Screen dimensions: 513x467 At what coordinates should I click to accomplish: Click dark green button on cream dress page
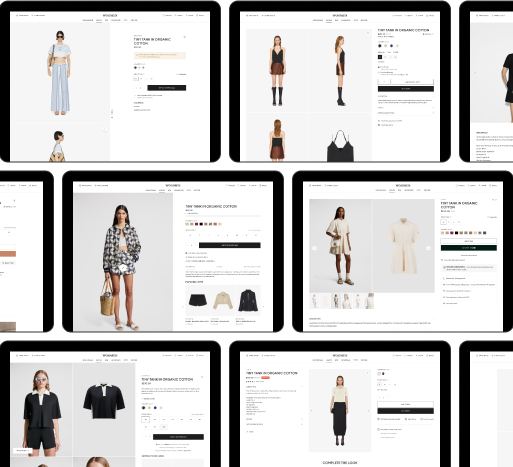click(469, 248)
